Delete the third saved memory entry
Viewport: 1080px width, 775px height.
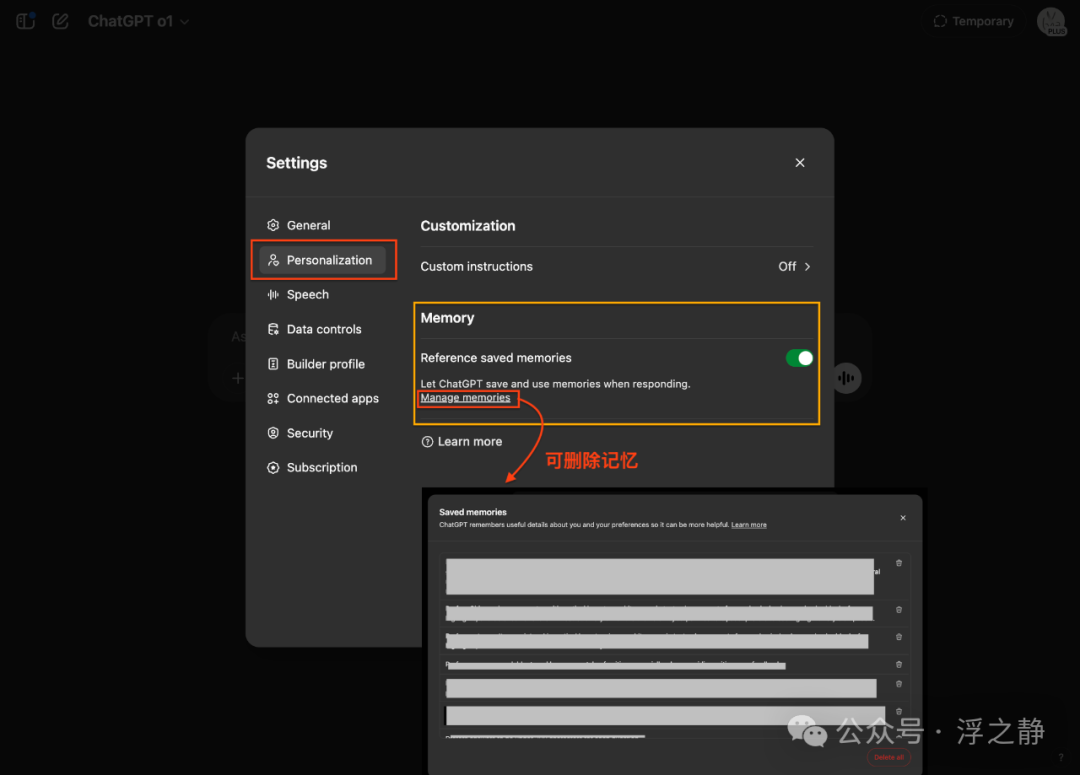(898, 636)
